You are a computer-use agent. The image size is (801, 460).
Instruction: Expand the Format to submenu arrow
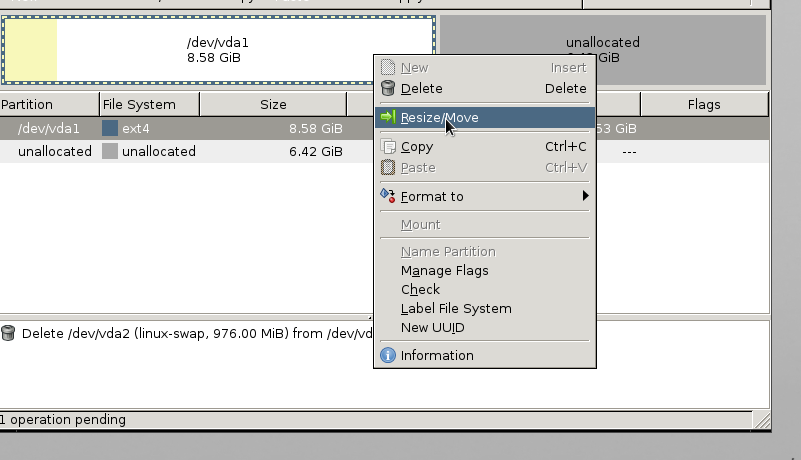[x=586, y=196]
